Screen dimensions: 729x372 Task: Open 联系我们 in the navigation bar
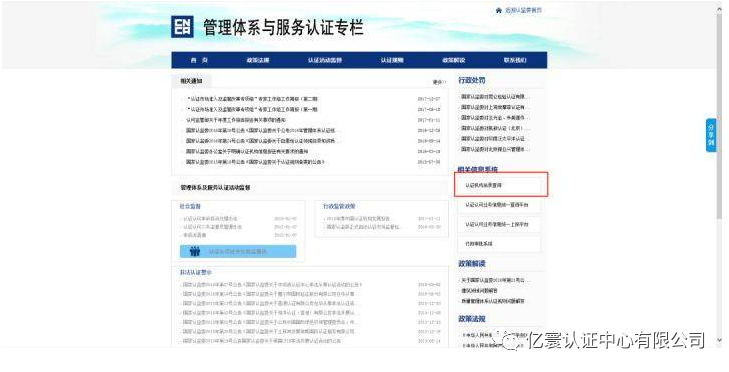coord(515,60)
